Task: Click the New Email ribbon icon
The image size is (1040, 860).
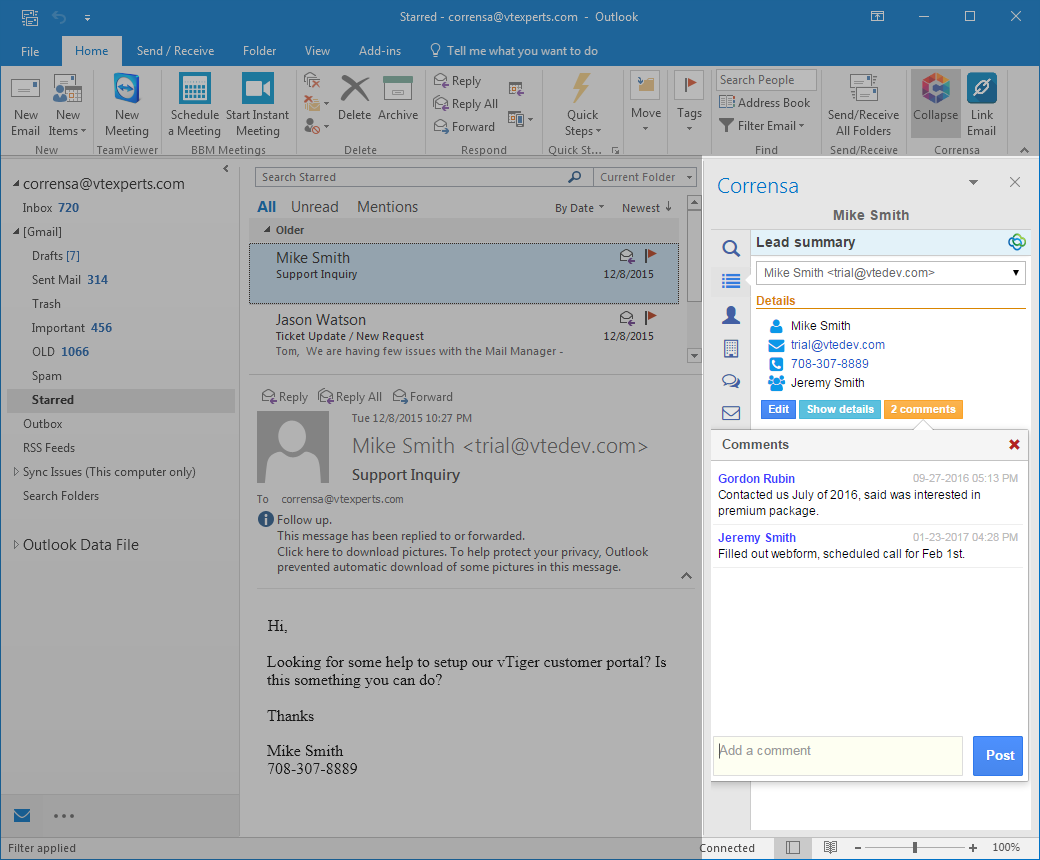Action: (25, 104)
